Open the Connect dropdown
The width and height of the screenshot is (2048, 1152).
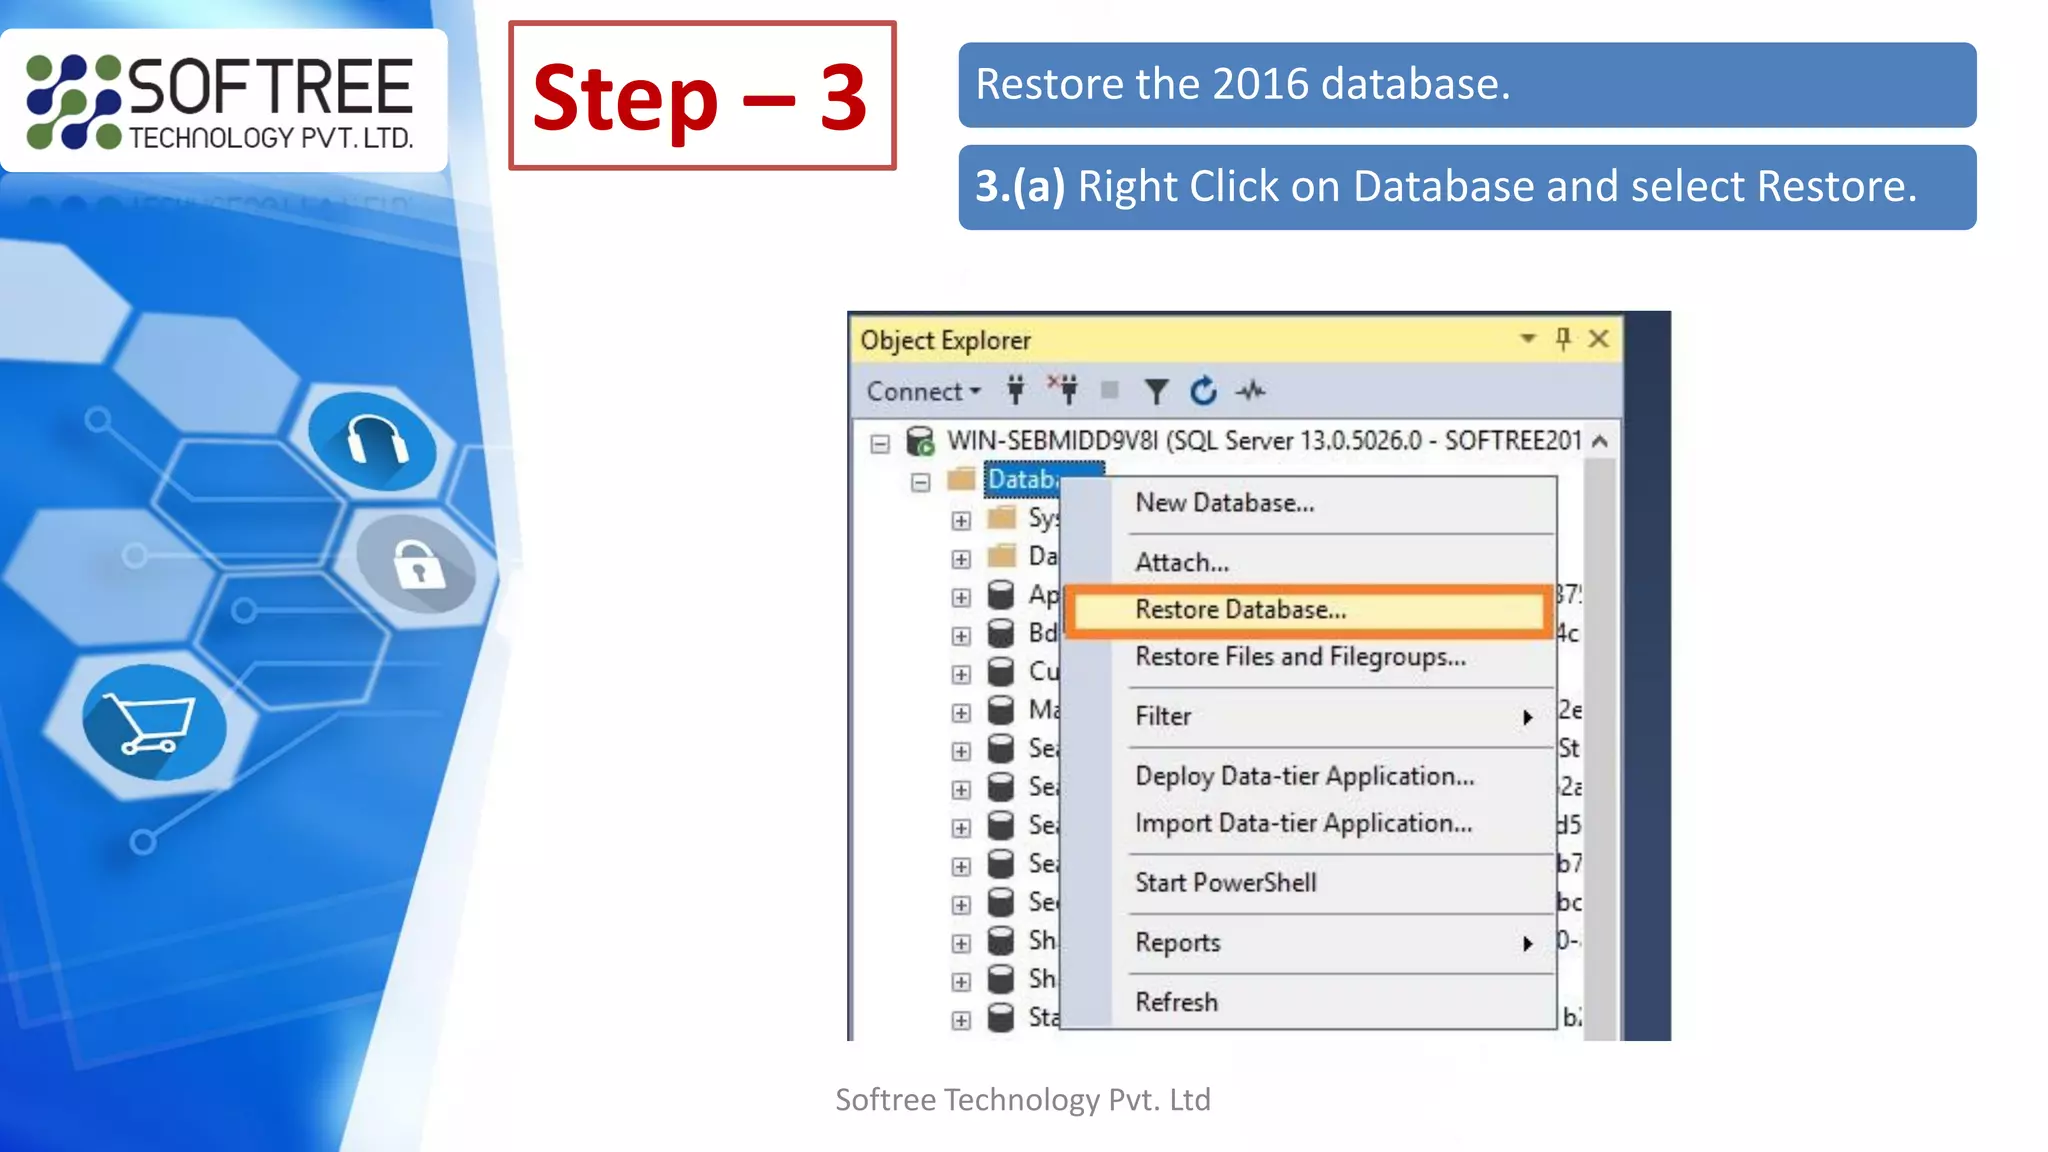coord(923,391)
